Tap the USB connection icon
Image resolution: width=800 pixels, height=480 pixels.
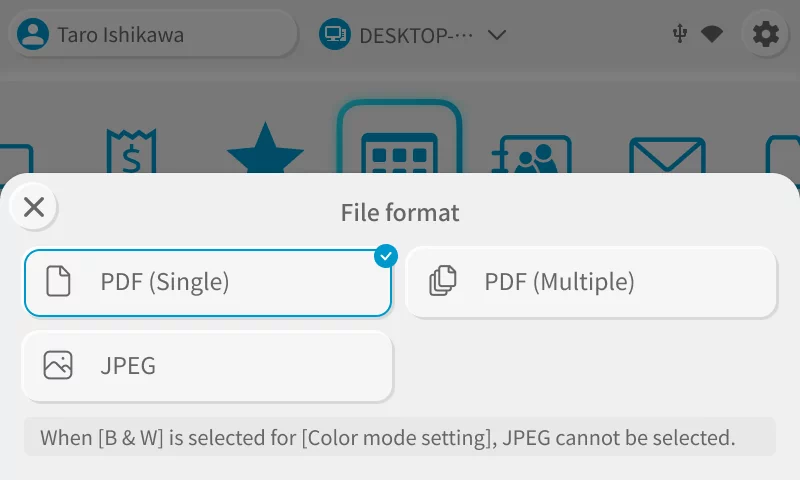point(681,34)
